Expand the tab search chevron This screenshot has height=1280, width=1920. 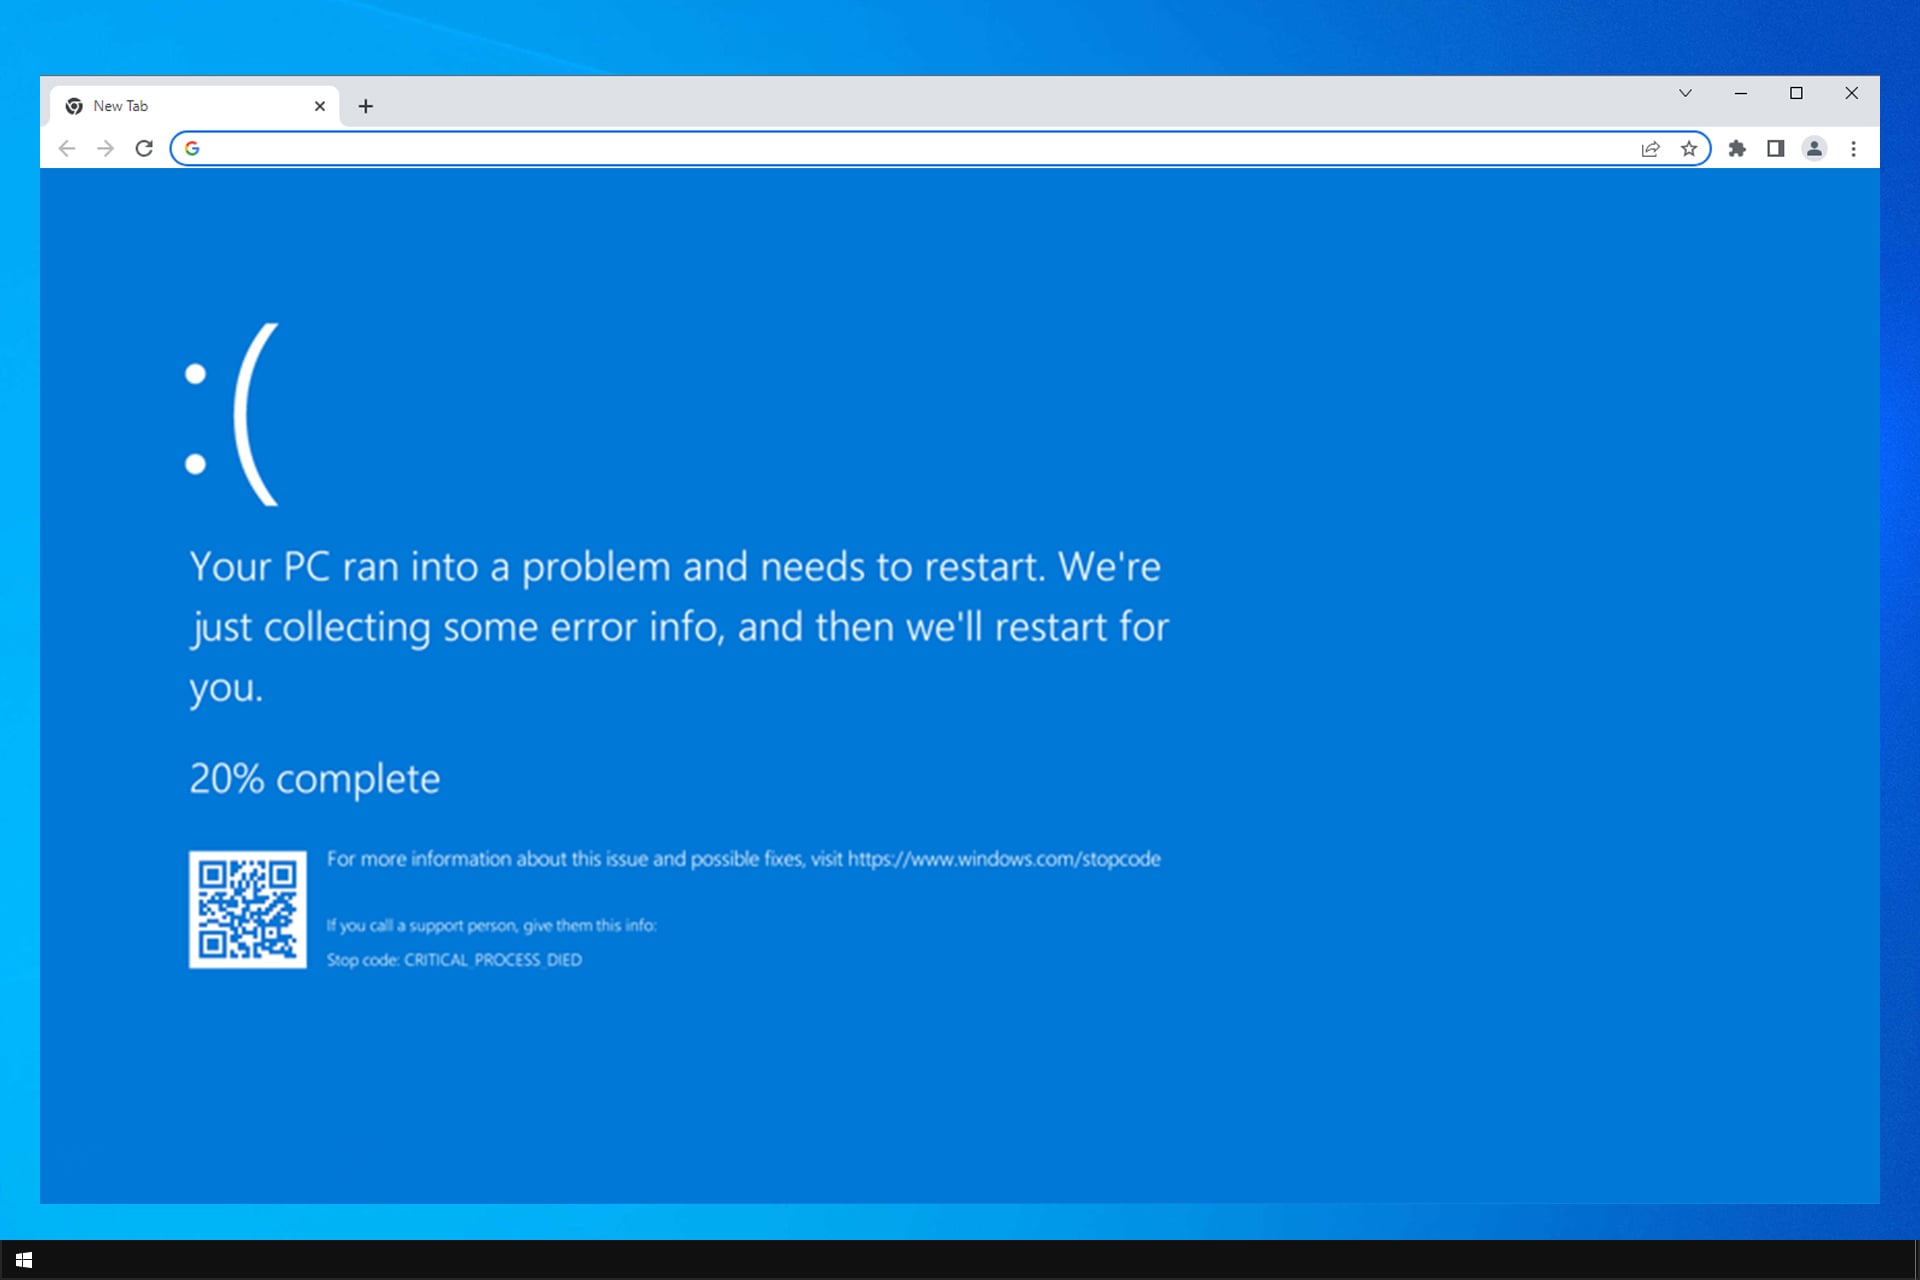pyautogui.click(x=1685, y=93)
